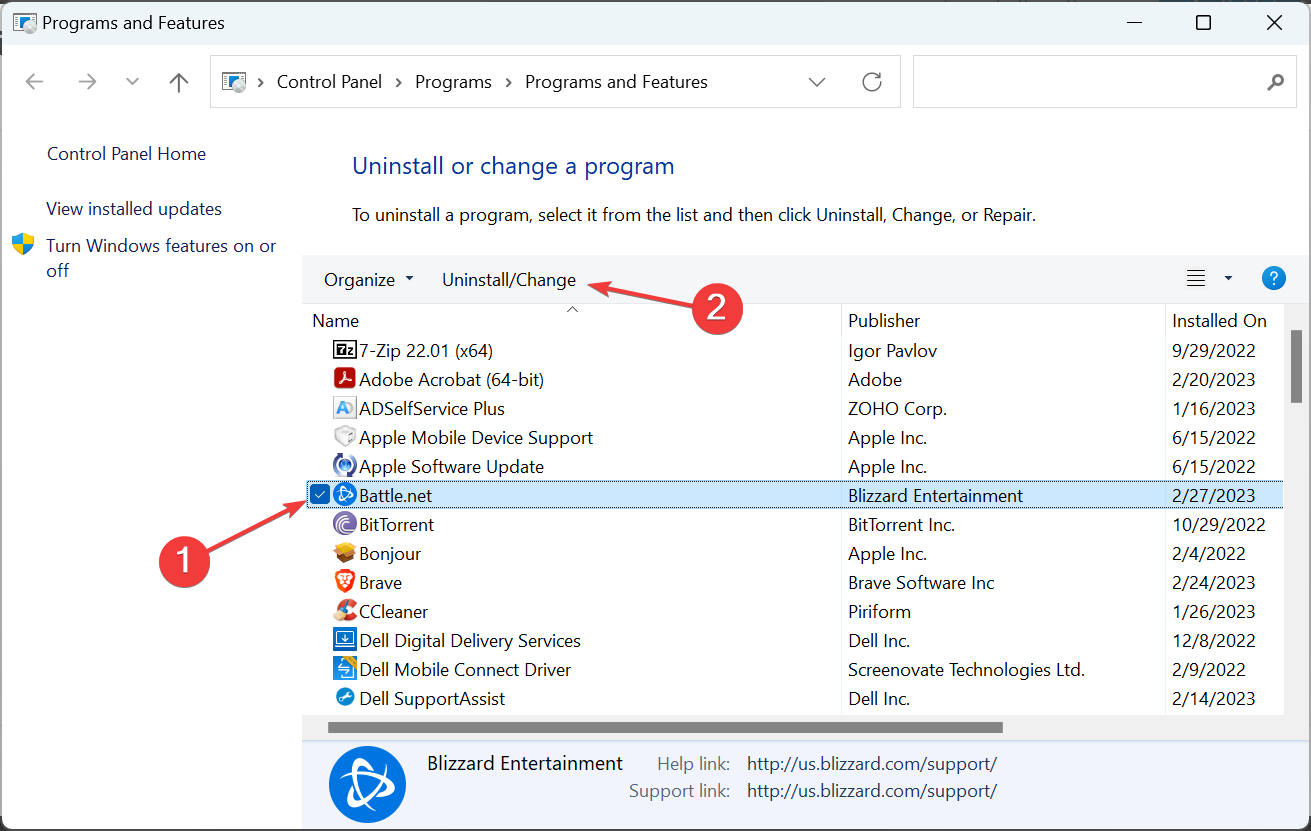1311x831 pixels.
Task: Click the Apple Mobile Device Support icon
Action: 344,438
